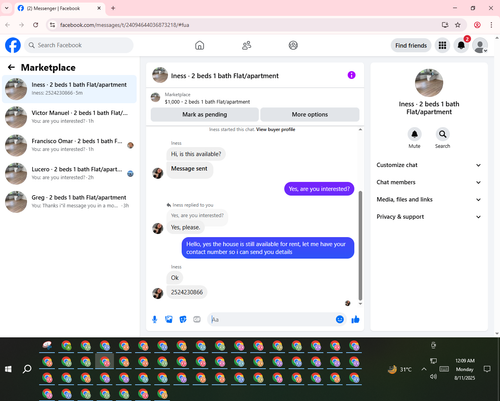Open Francisco Omar conversation
This screenshot has height=401, width=500.
[69, 145]
